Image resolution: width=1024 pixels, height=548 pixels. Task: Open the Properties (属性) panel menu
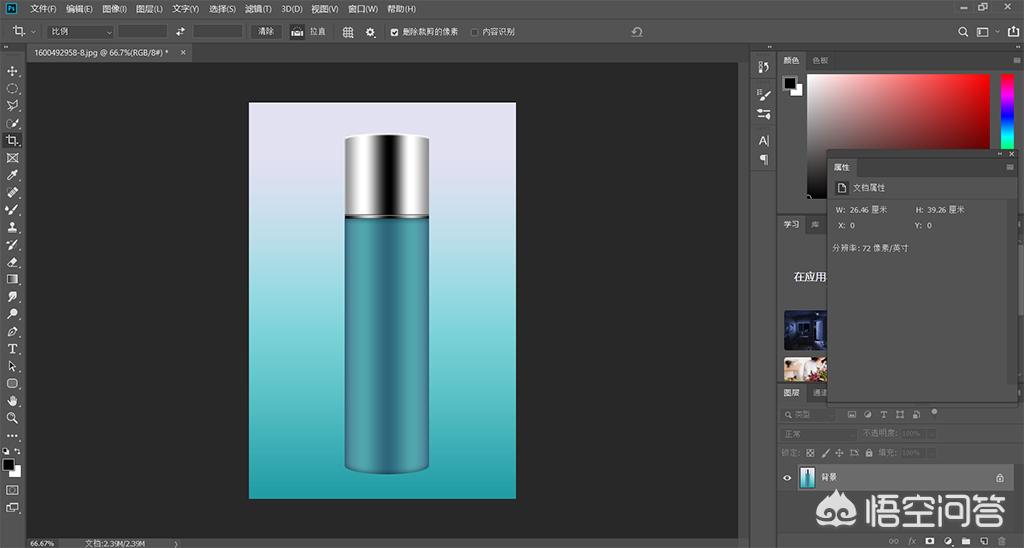coord(1009,167)
